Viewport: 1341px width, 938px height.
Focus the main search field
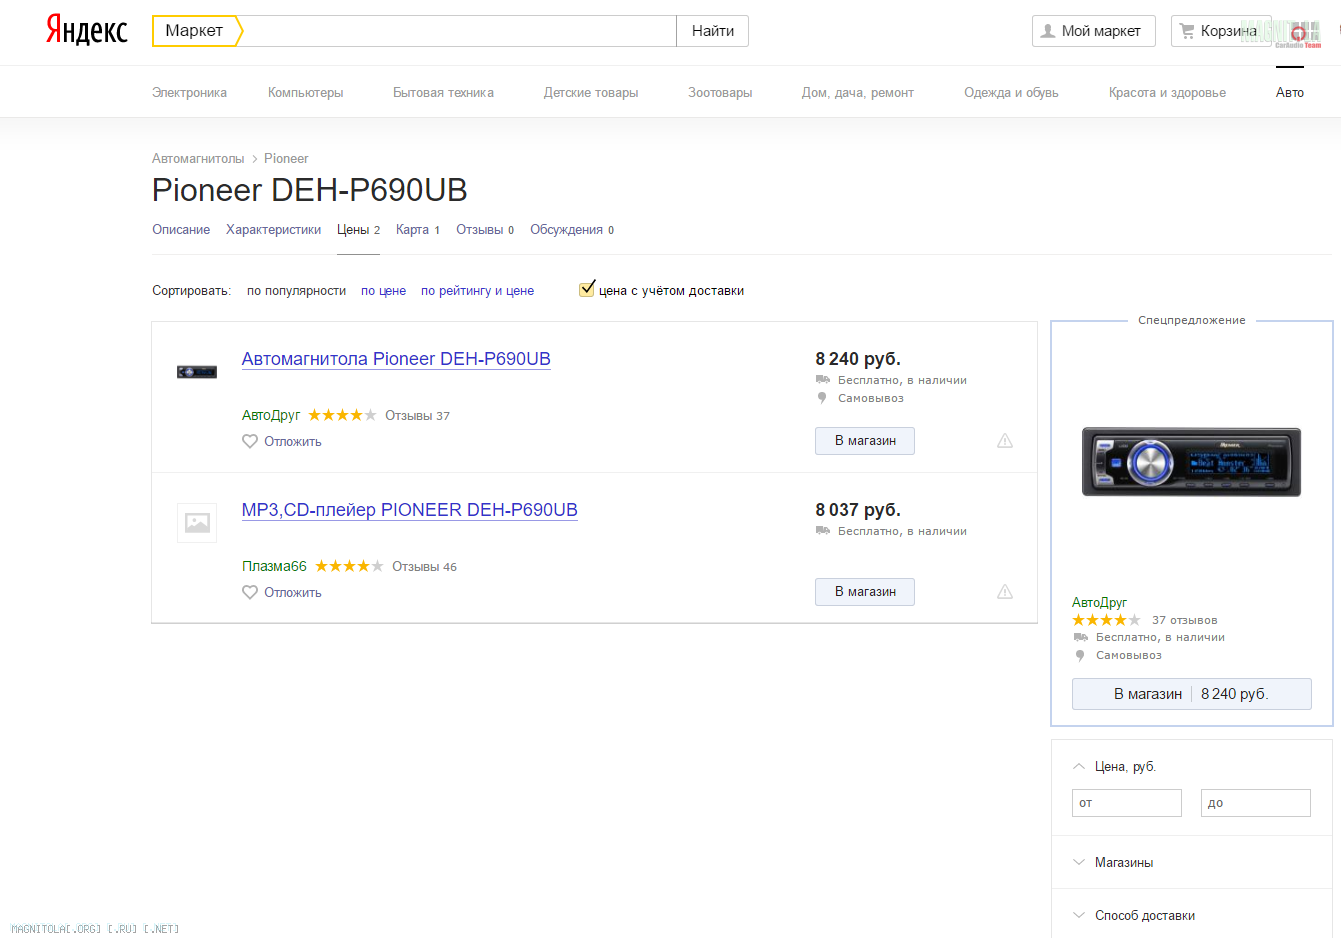(459, 31)
